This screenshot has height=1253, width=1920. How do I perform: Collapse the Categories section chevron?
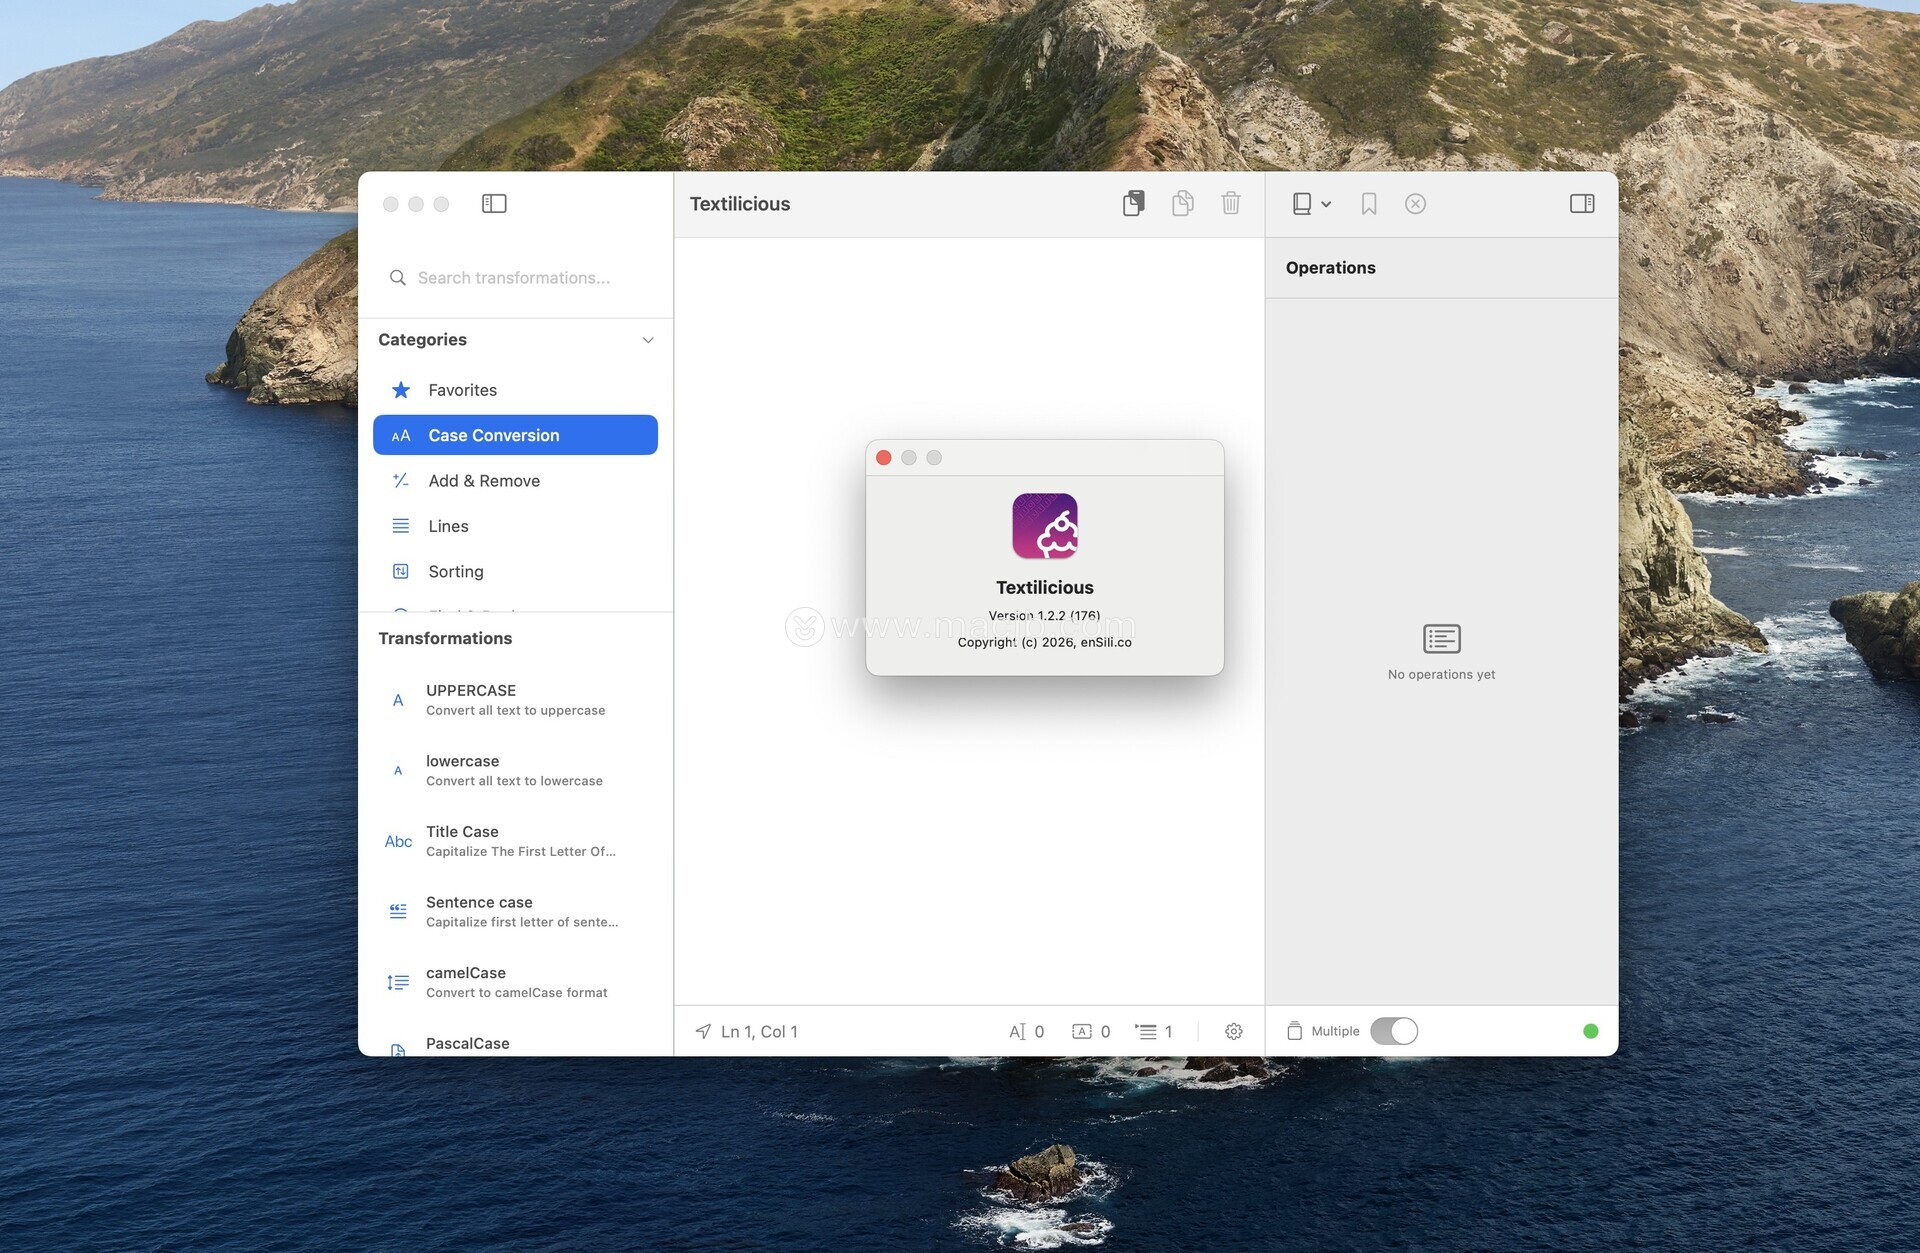pos(648,340)
